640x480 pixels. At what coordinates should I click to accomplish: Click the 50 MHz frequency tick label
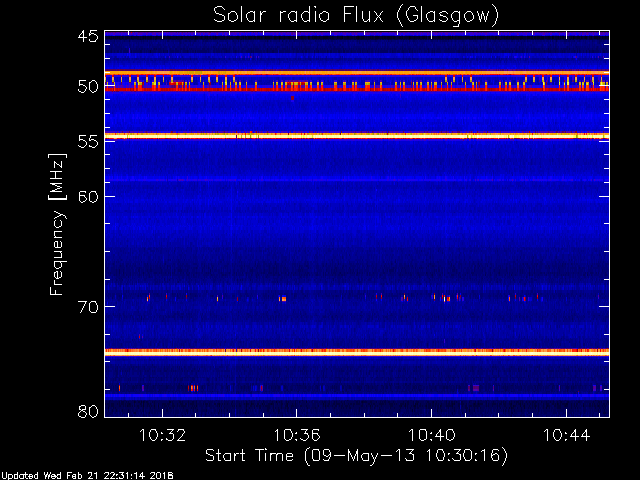pyautogui.click(x=87, y=87)
